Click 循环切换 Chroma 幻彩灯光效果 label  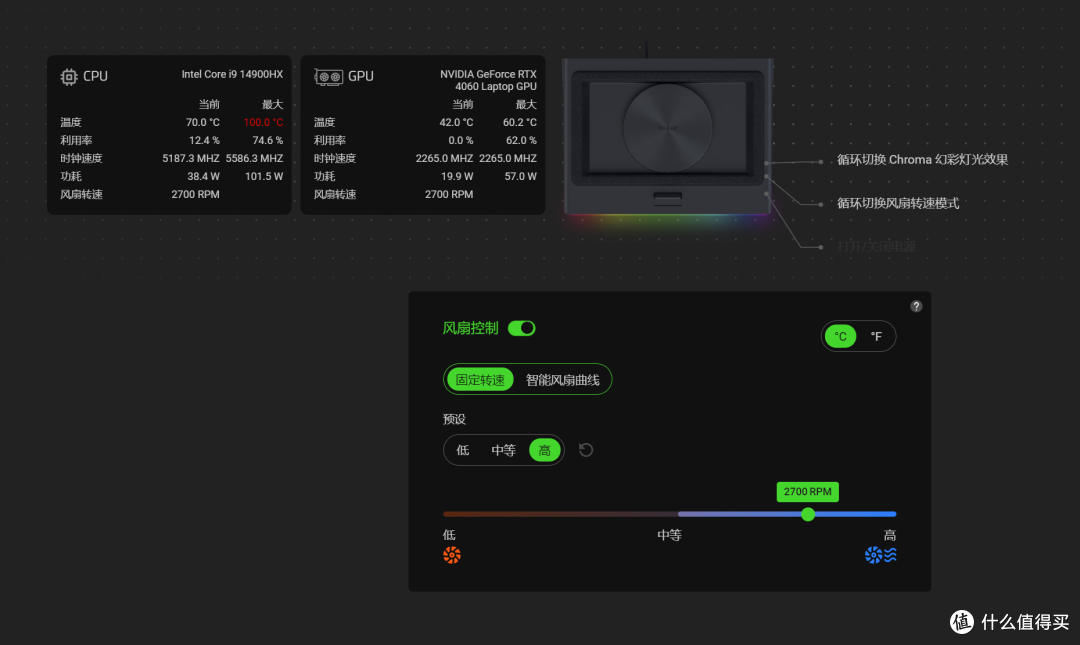(x=922, y=160)
